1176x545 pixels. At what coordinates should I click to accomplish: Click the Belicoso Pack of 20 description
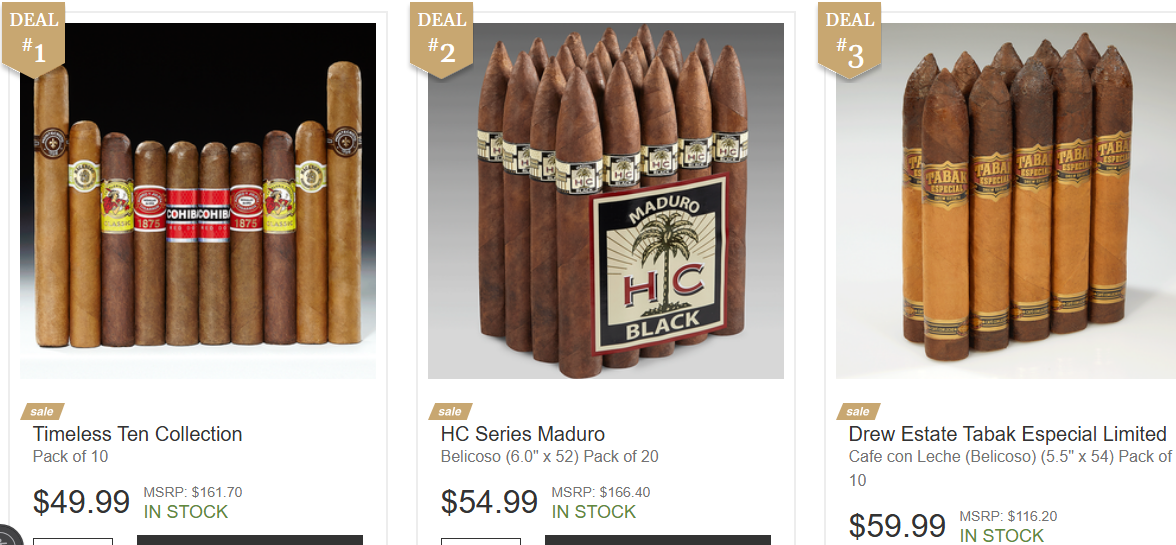pos(550,457)
